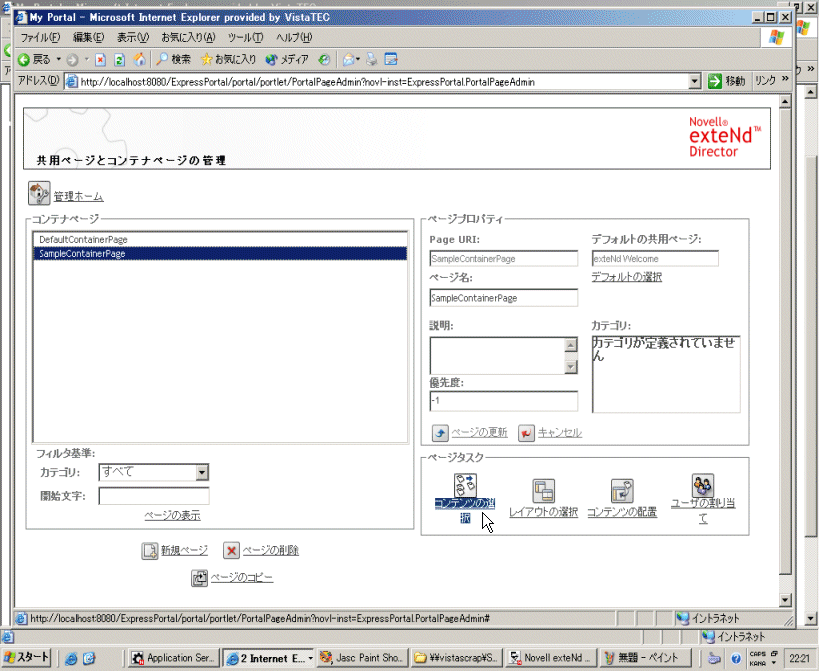Click the red X ページの削除 icon
The width and height of the screenshot is (819, 671).
(x=231, y=550)
